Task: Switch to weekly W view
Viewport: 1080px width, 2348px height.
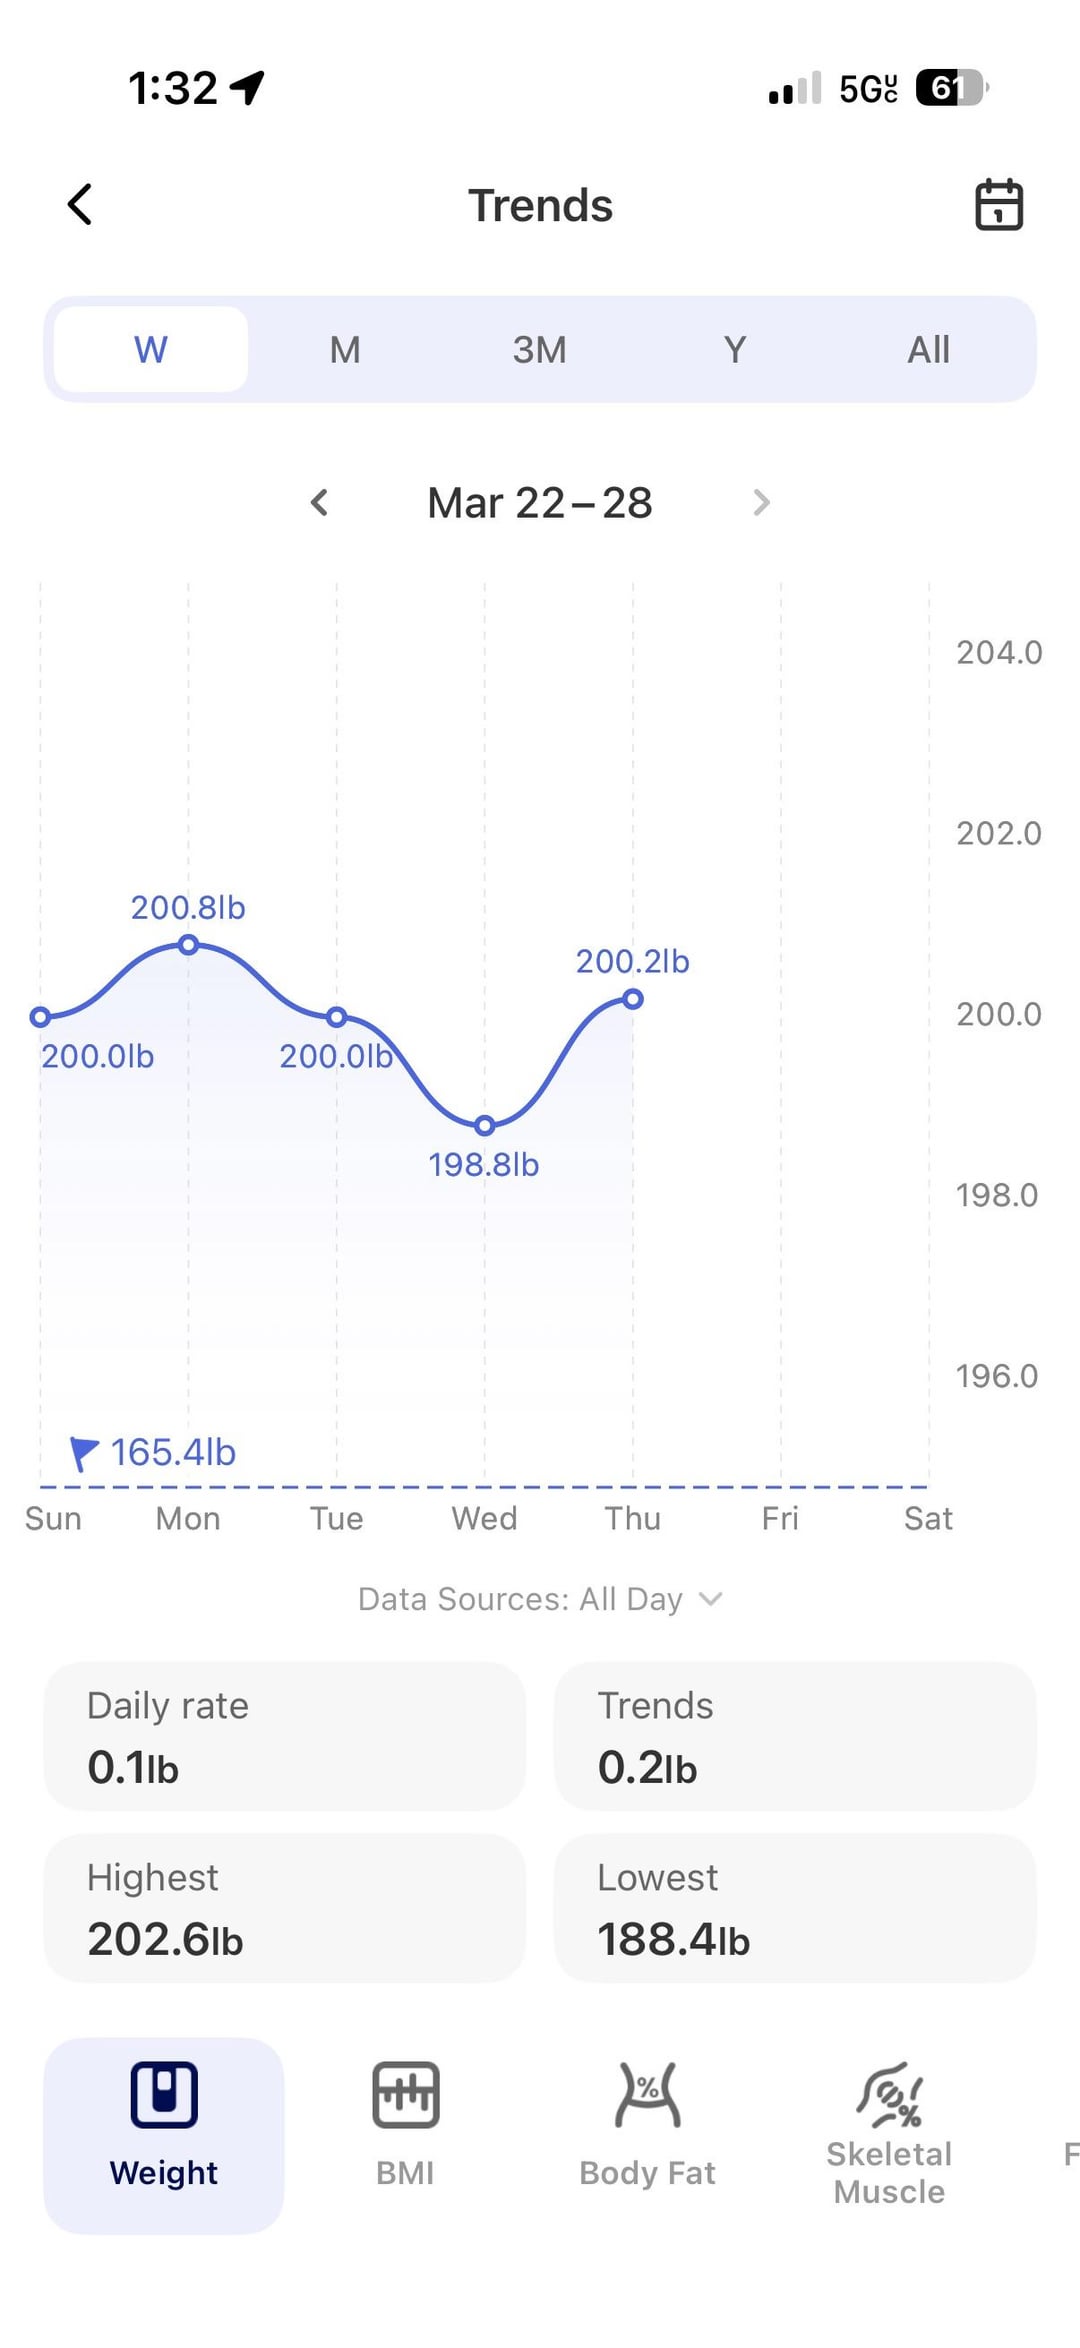Action: [x=151, y=349]
